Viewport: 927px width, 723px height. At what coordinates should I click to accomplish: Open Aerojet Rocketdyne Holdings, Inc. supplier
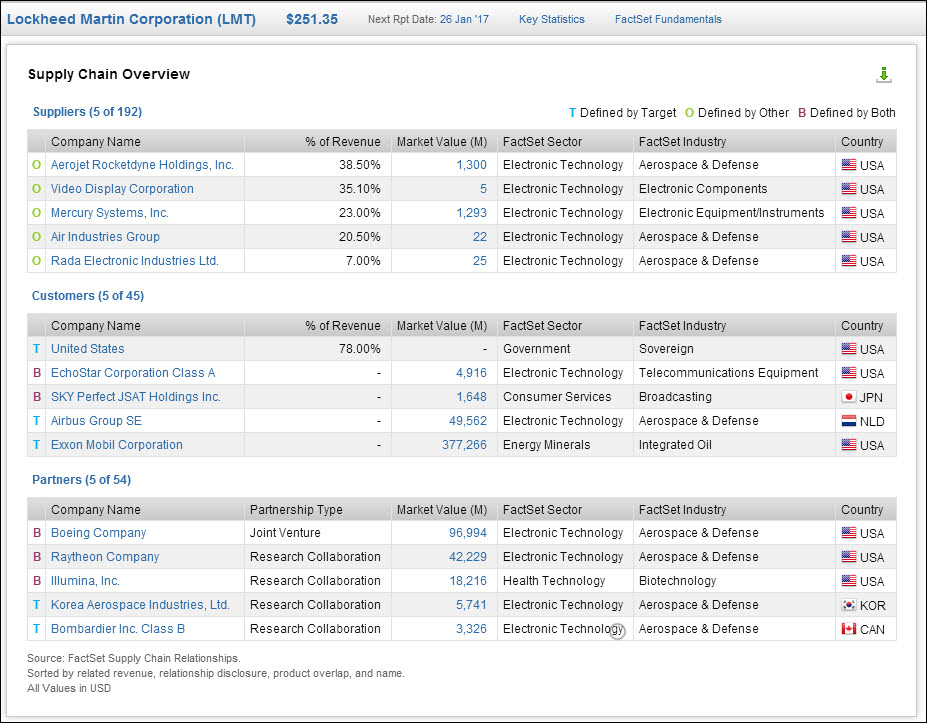point(142,165)
